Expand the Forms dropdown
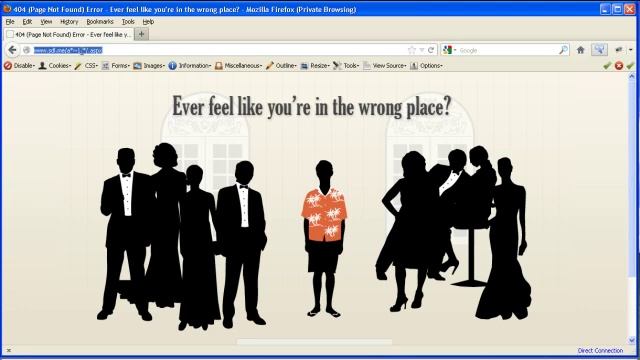640x360 pixels. [116, 66]
